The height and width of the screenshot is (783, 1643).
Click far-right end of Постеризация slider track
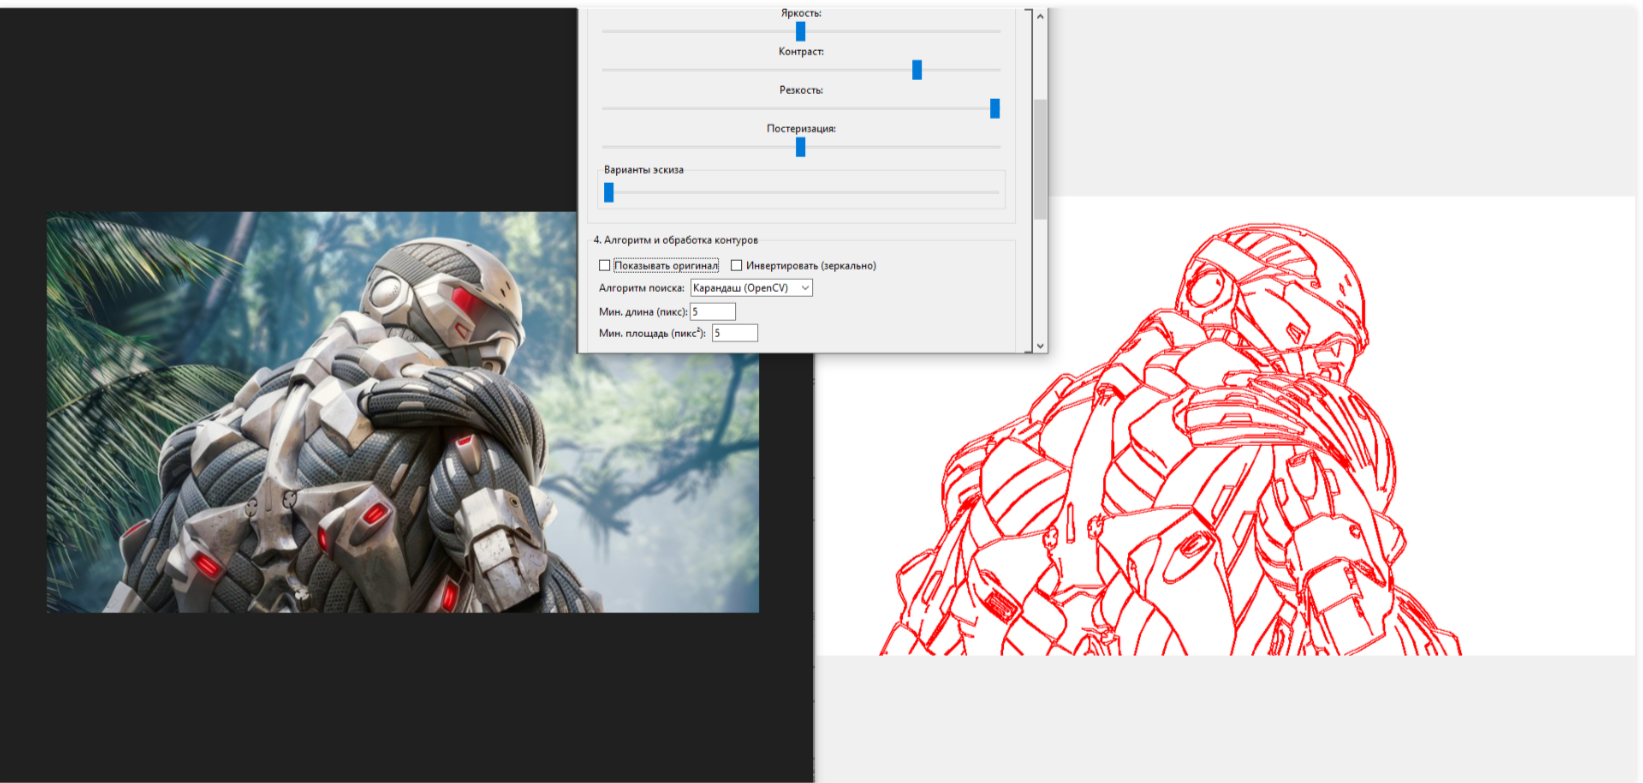coord(997,147)
